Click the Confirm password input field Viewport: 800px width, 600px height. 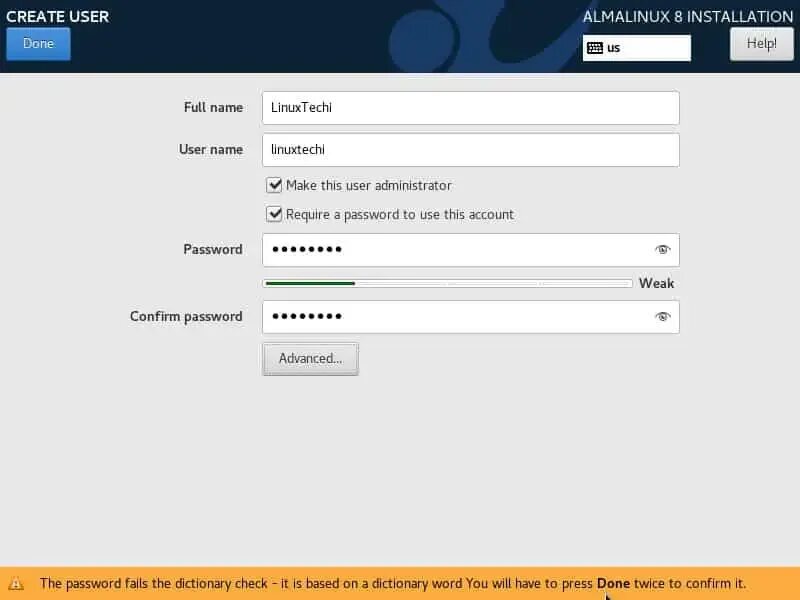click(x=470, y=317)
